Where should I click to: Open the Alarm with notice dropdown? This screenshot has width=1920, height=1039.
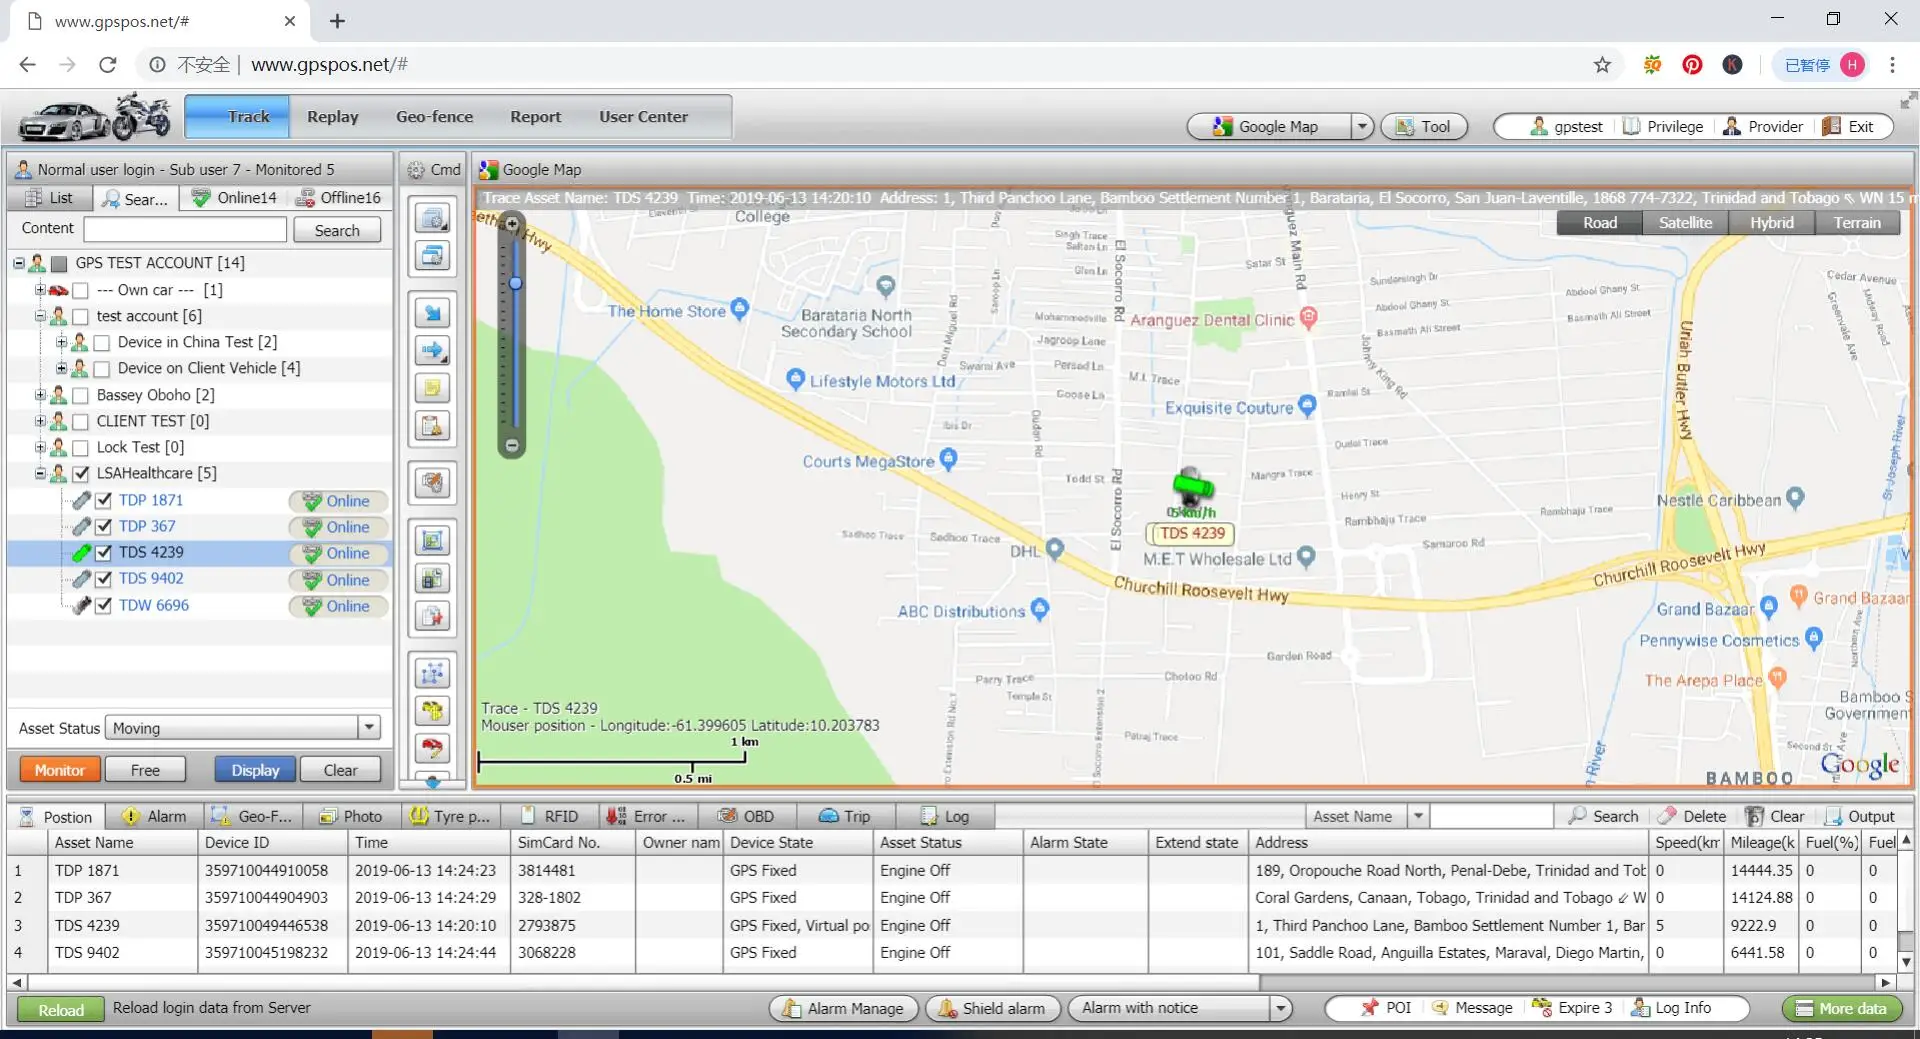coord(1281,1008)
